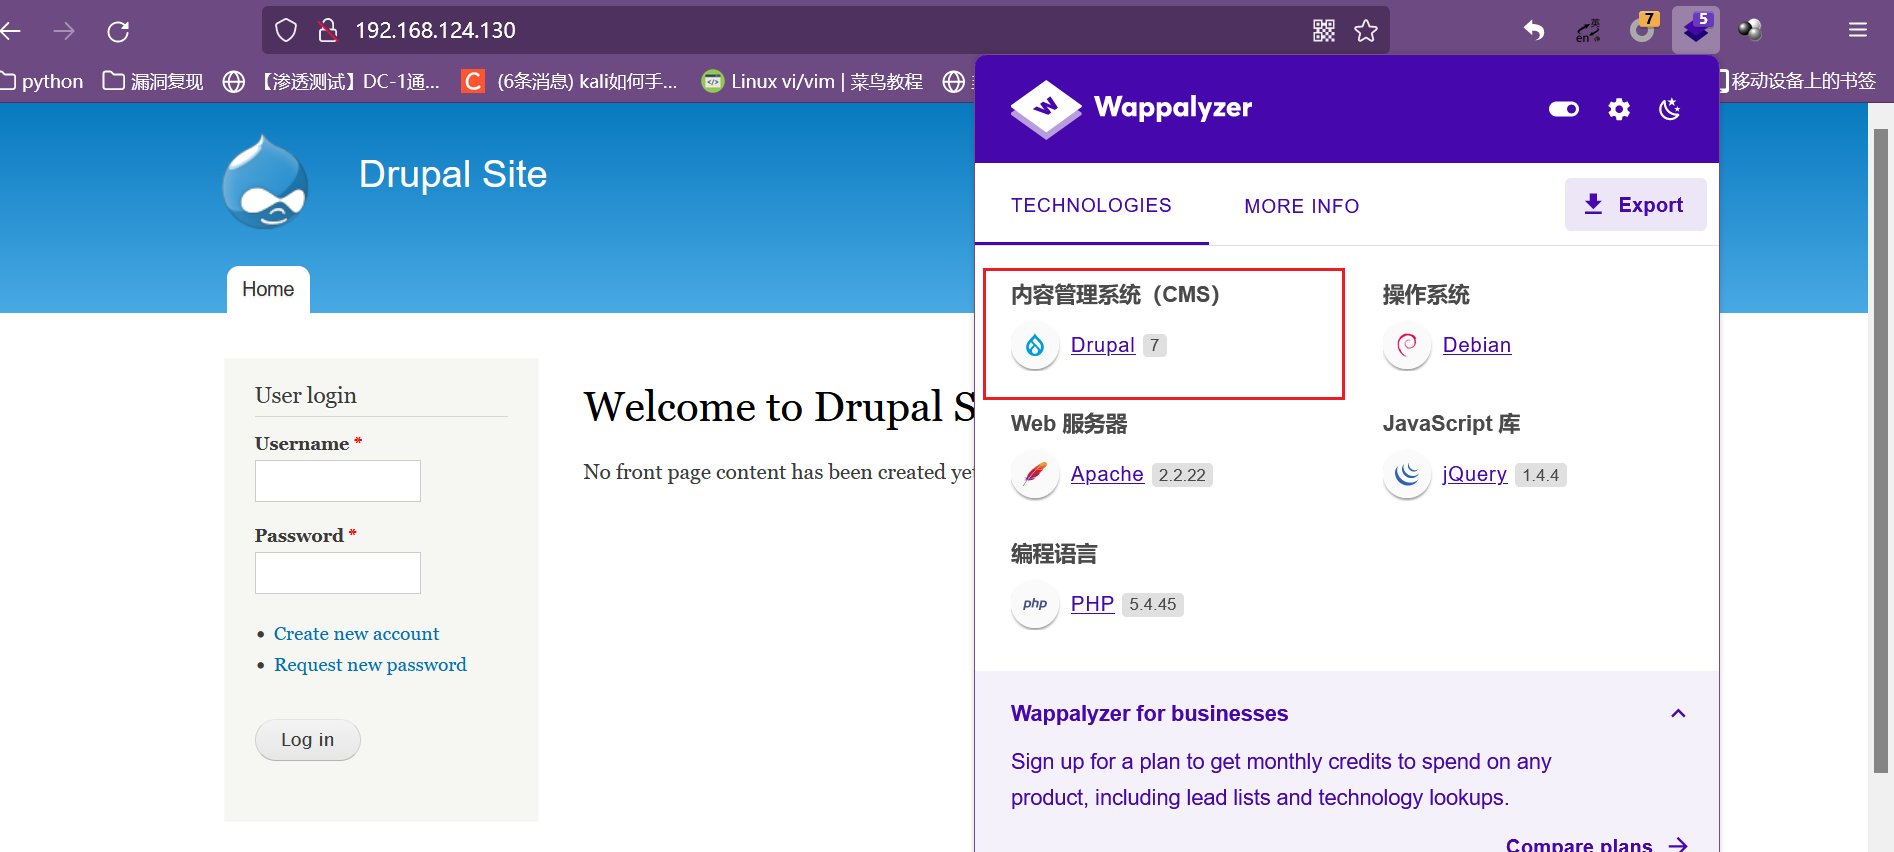This screenshot has width=1894, height=852.
Task: Click the 编程语言 category heading
Action: [x=1054, y=554]
